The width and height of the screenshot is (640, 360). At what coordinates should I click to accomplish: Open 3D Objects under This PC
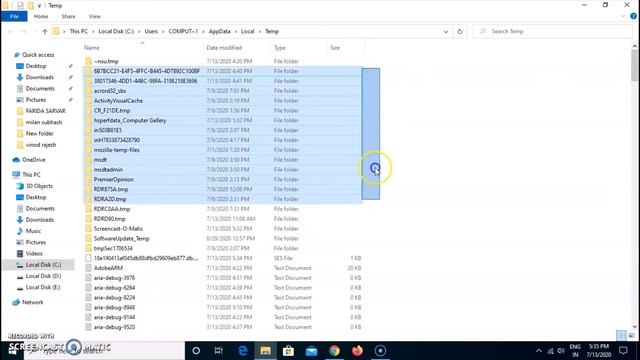(x=39, y=186)
